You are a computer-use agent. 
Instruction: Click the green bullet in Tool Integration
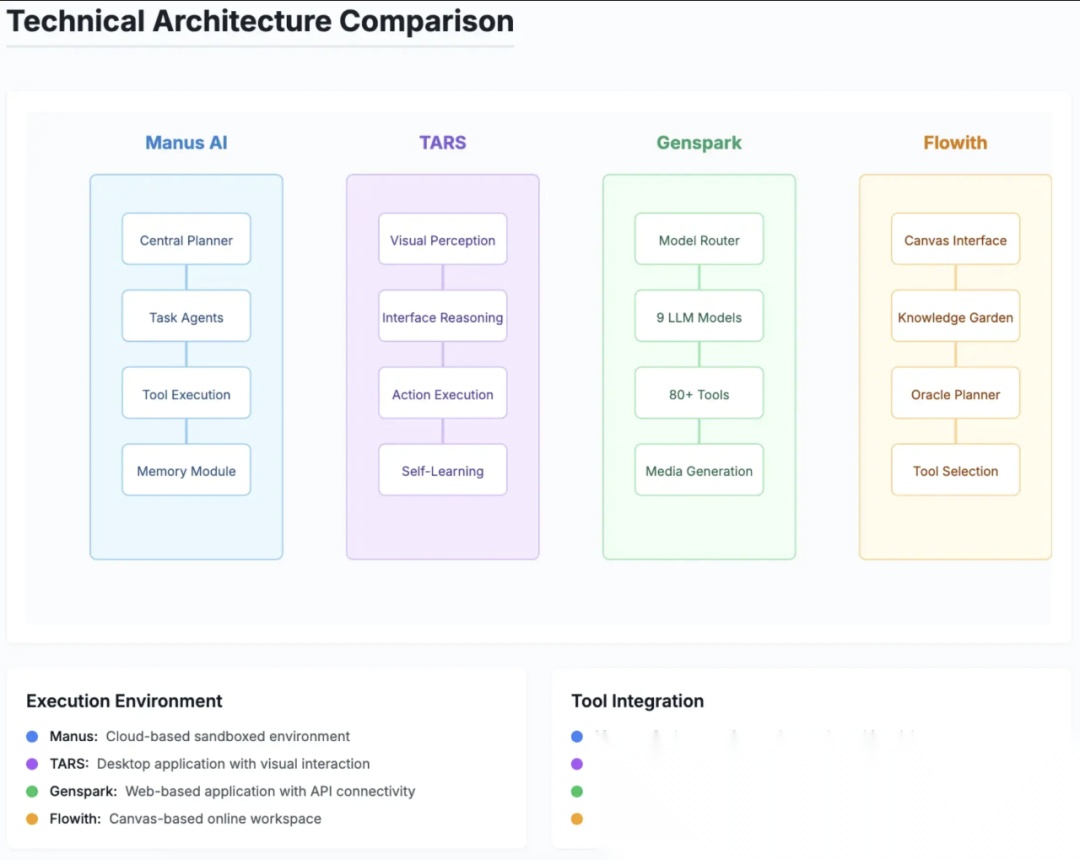tap(577, 792)
